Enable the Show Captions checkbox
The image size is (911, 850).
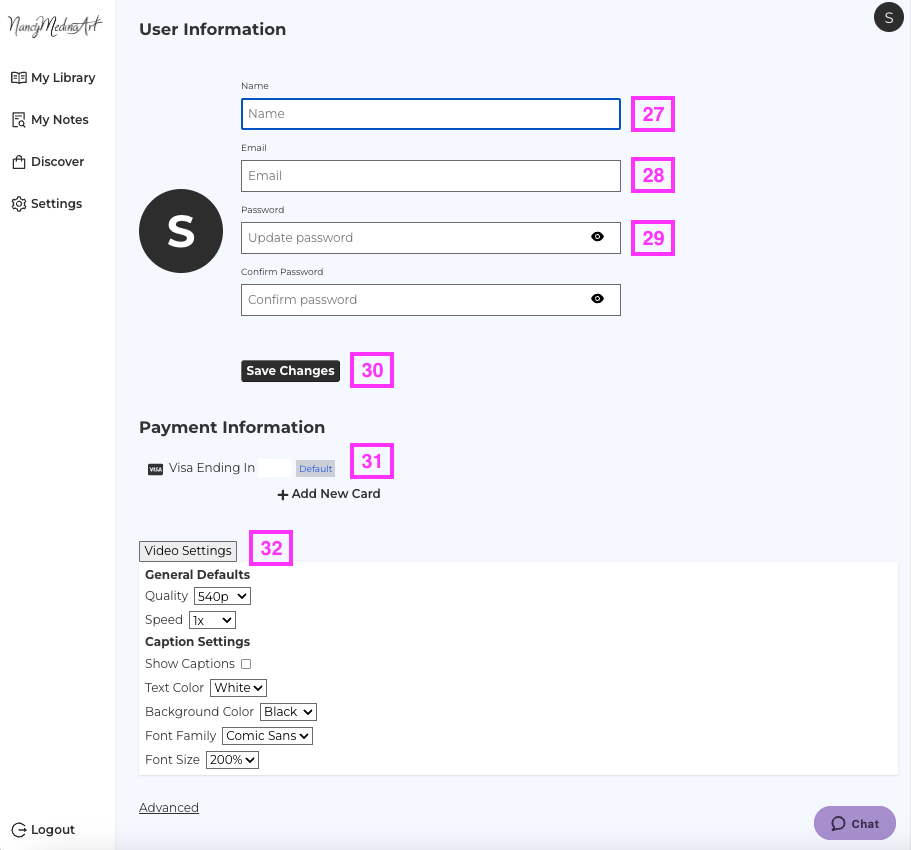[246, 663]
